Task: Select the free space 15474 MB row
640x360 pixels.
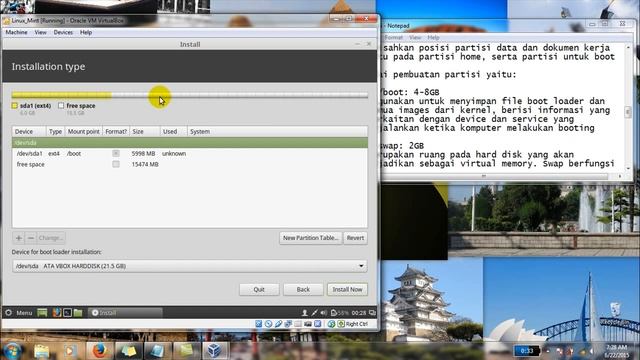Action: [190, 164]
